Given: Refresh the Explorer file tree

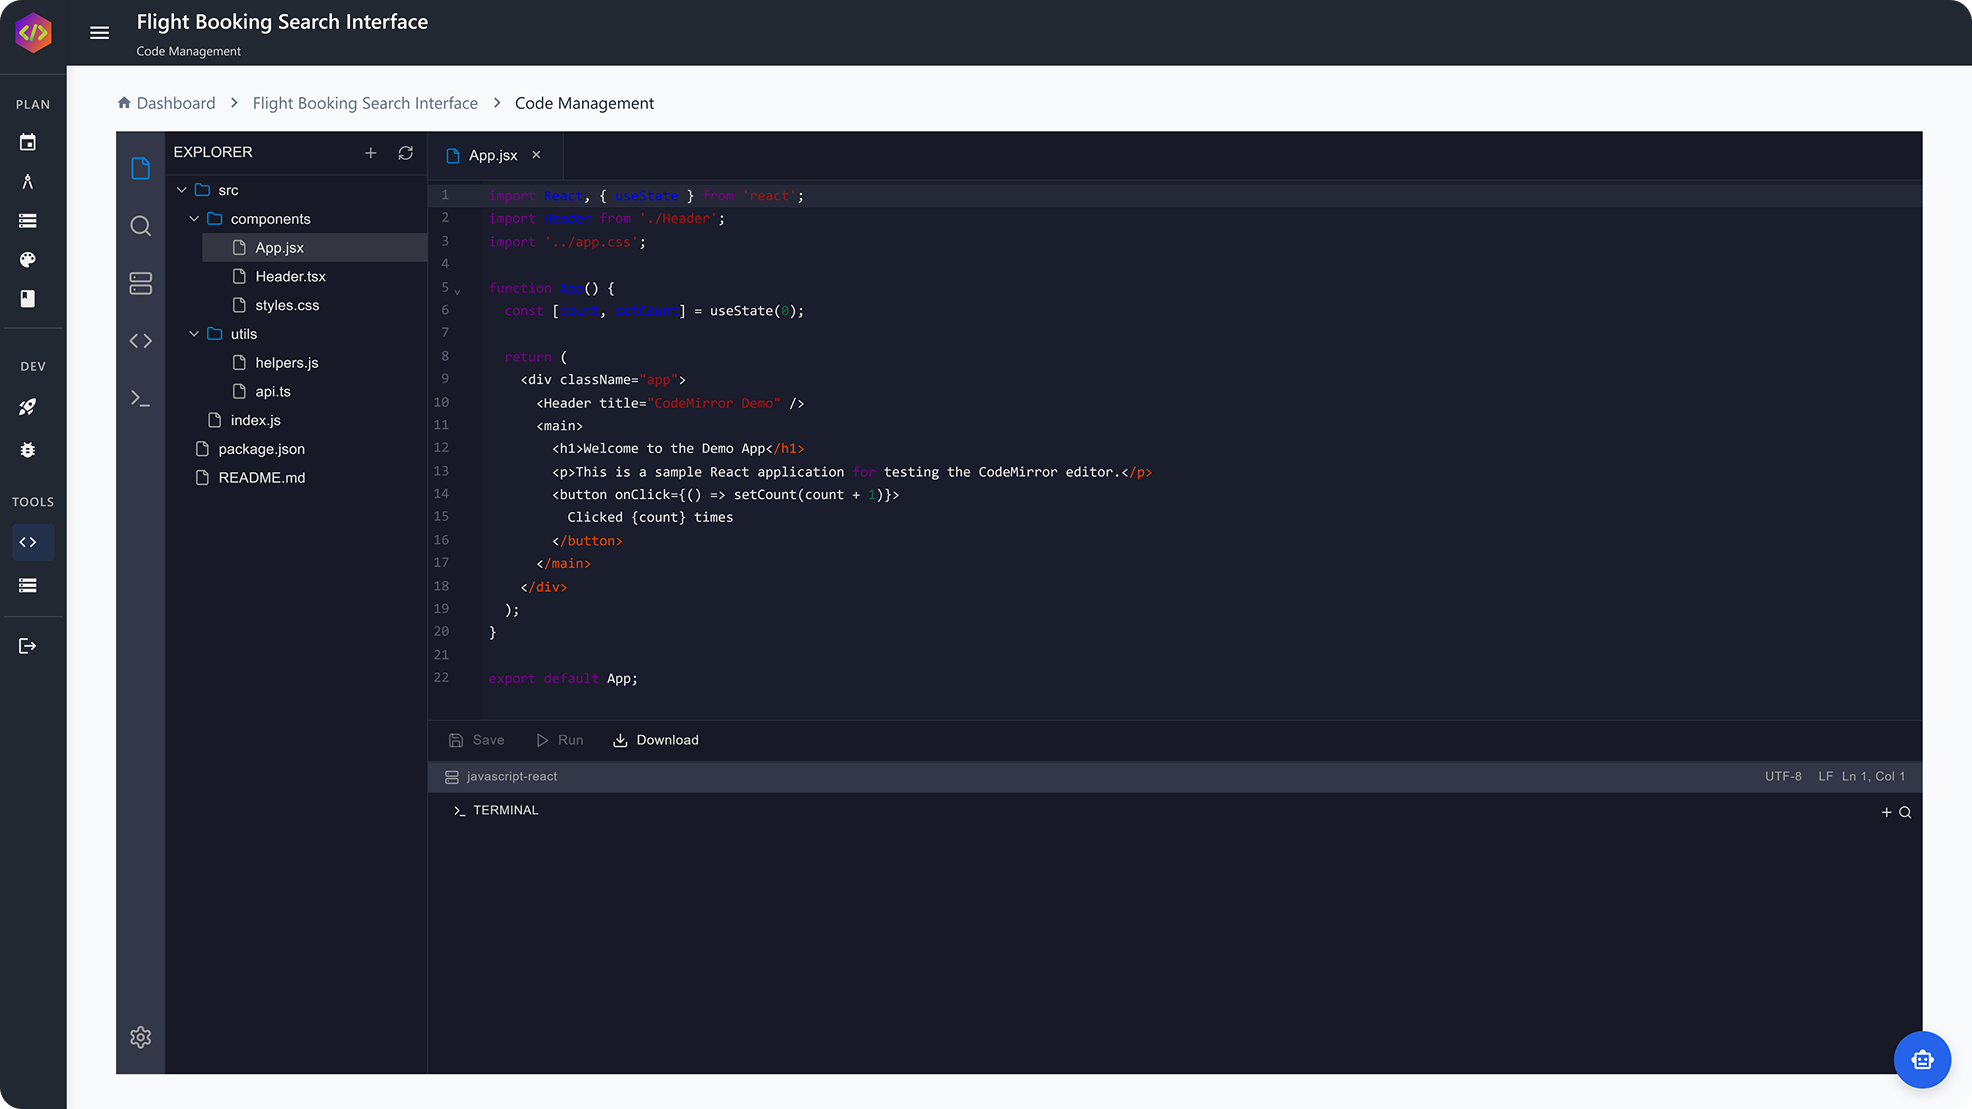Looking at the screenshot, I should tap(405, 153).
